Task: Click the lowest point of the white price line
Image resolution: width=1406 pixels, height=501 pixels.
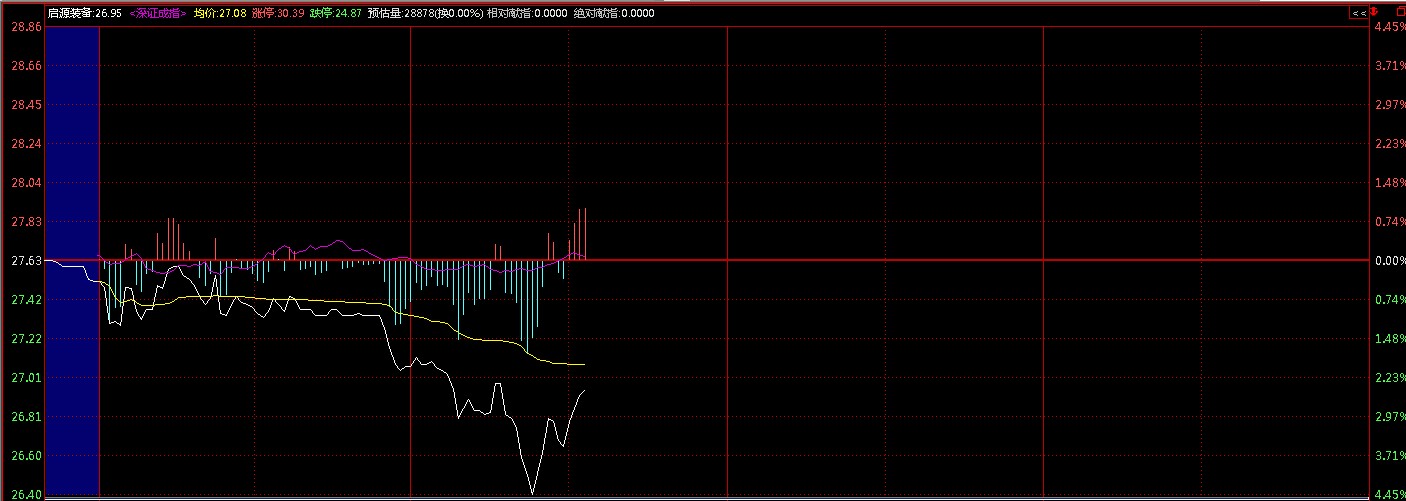Action: click(532, 493)
